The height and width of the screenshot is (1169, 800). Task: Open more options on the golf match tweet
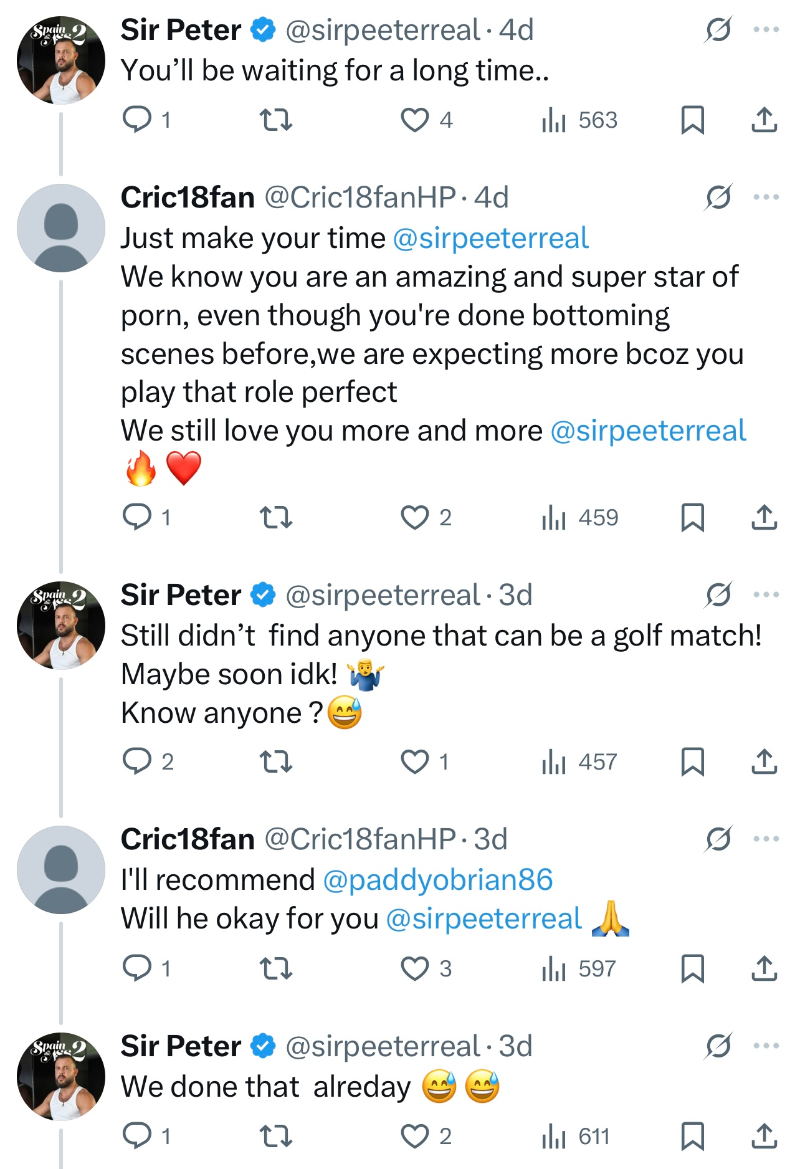[x=766, y=595]
